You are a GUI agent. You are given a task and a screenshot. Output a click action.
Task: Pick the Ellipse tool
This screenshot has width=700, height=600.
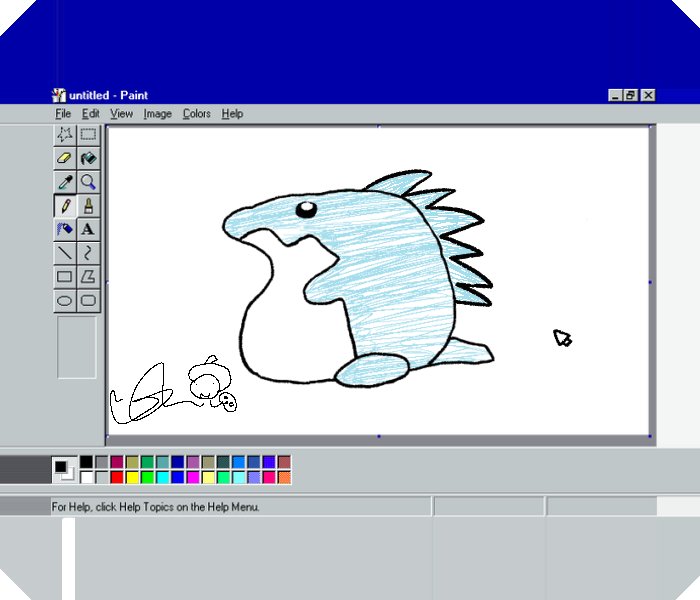pos(65,300)
